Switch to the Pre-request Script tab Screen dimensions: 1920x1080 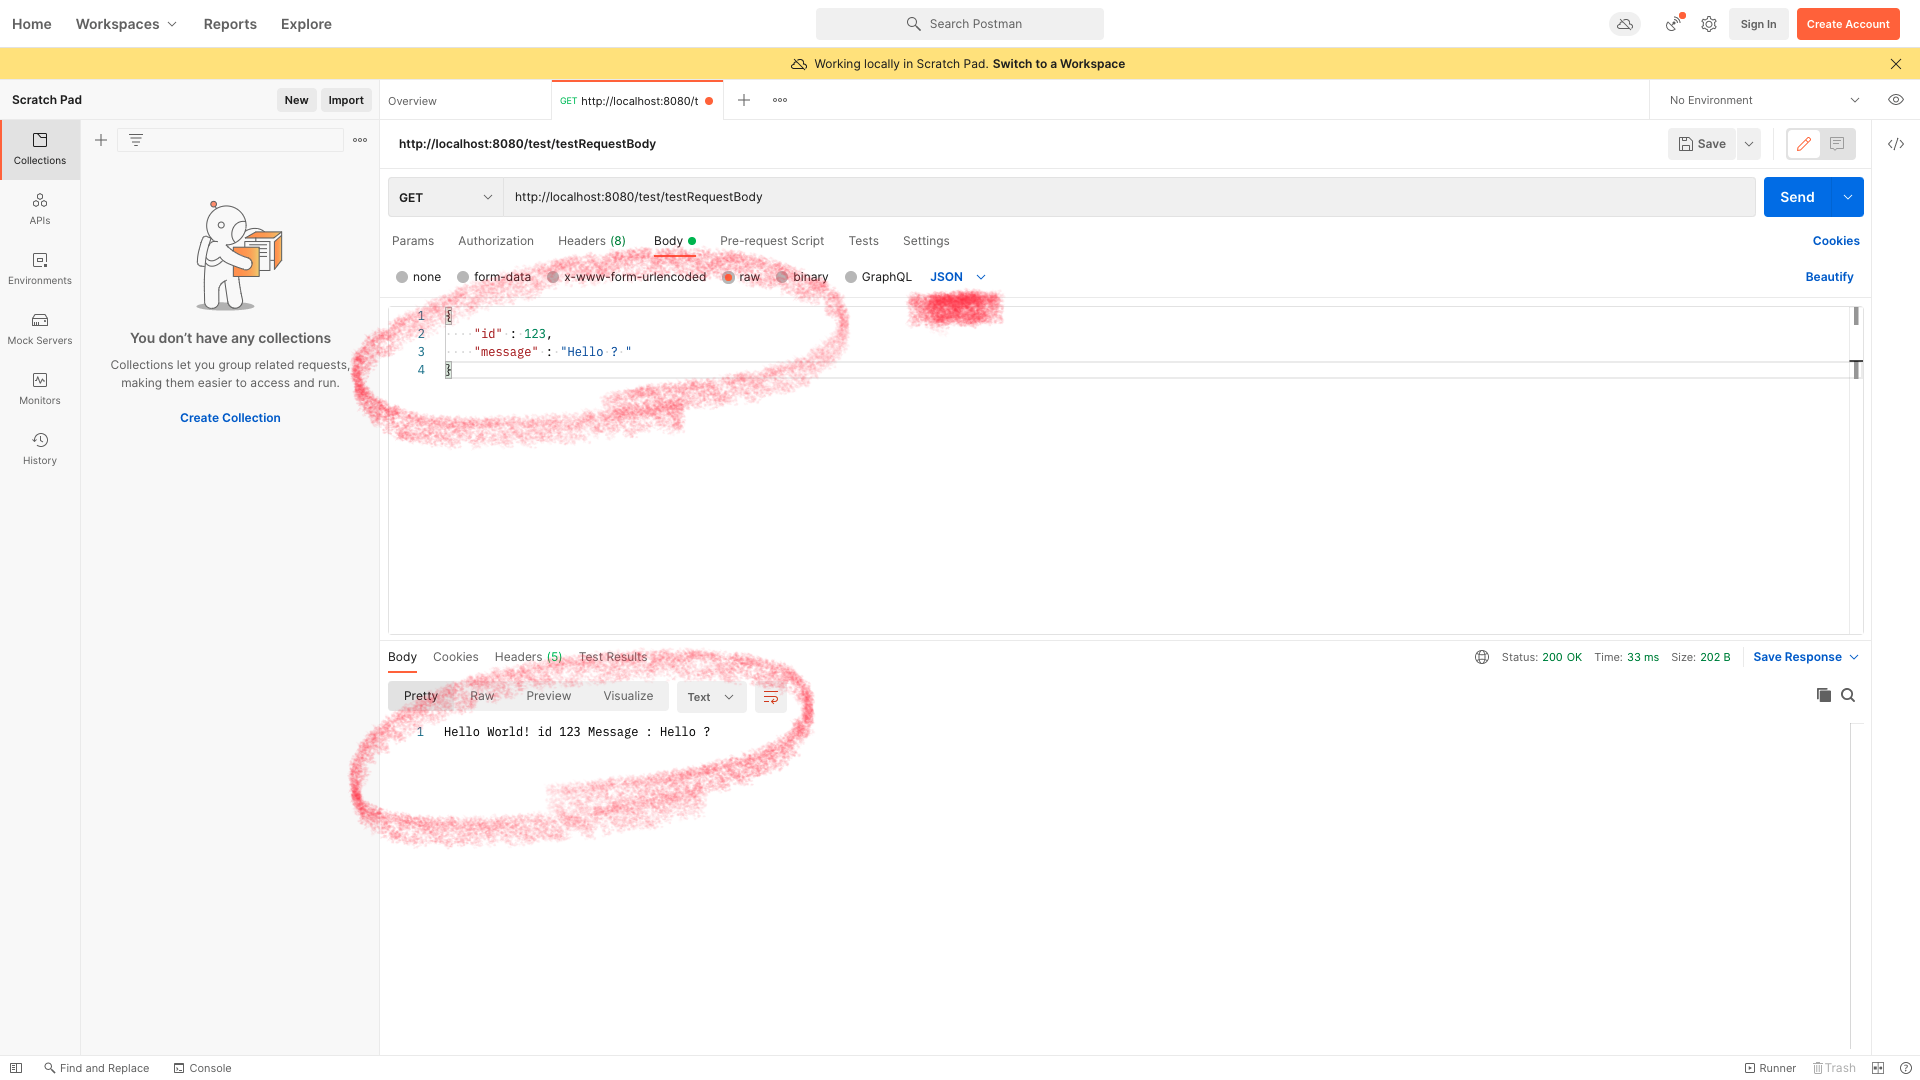pos(771,241)
